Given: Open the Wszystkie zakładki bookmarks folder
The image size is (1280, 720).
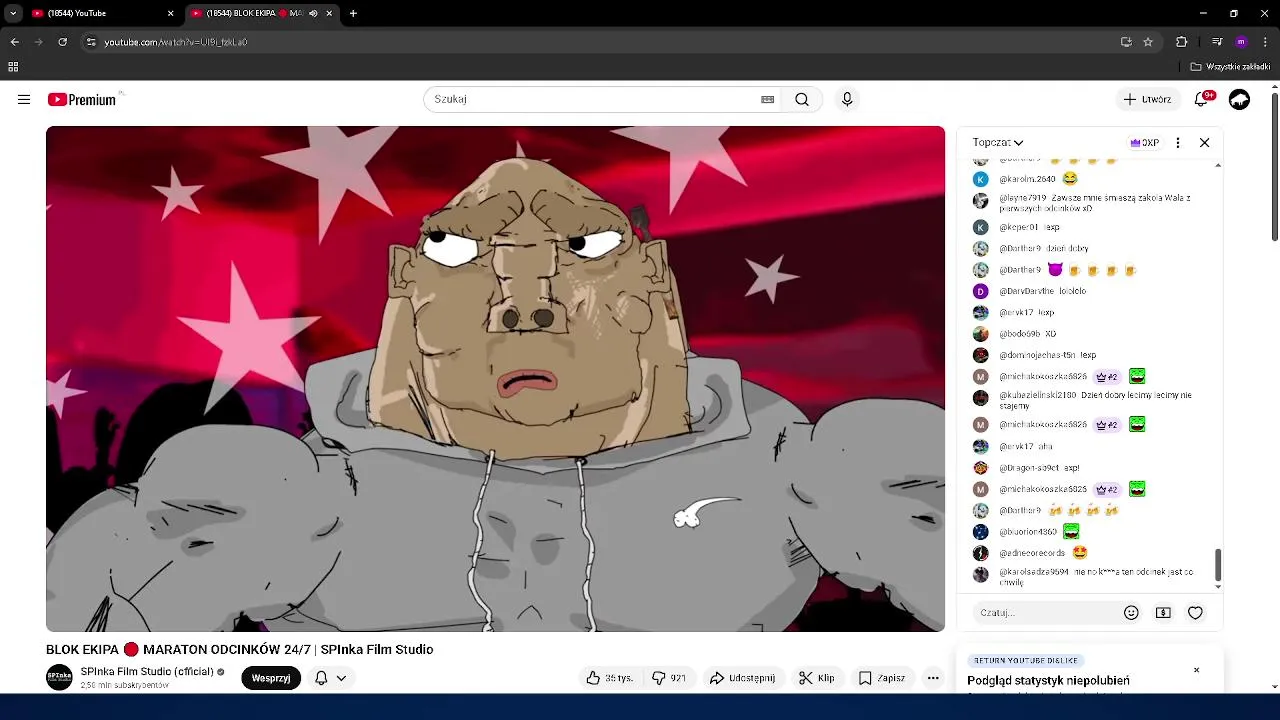Looking at the screenshot, I should tap(1230, 67).
